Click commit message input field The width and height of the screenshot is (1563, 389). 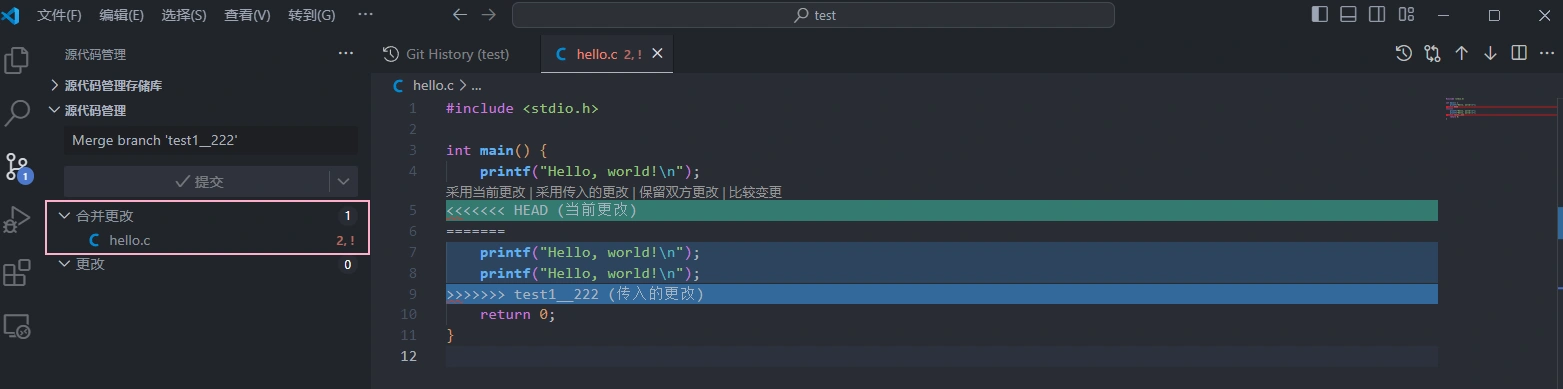[211, 141]
